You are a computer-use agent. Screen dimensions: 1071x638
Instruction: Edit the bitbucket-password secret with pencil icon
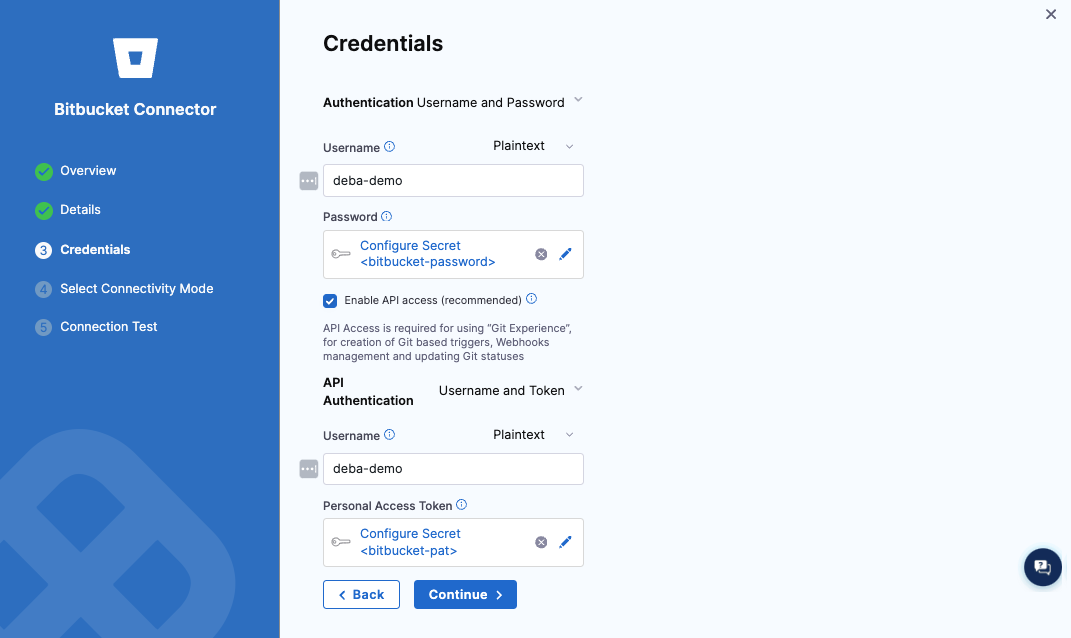click(x=565, y=254)
